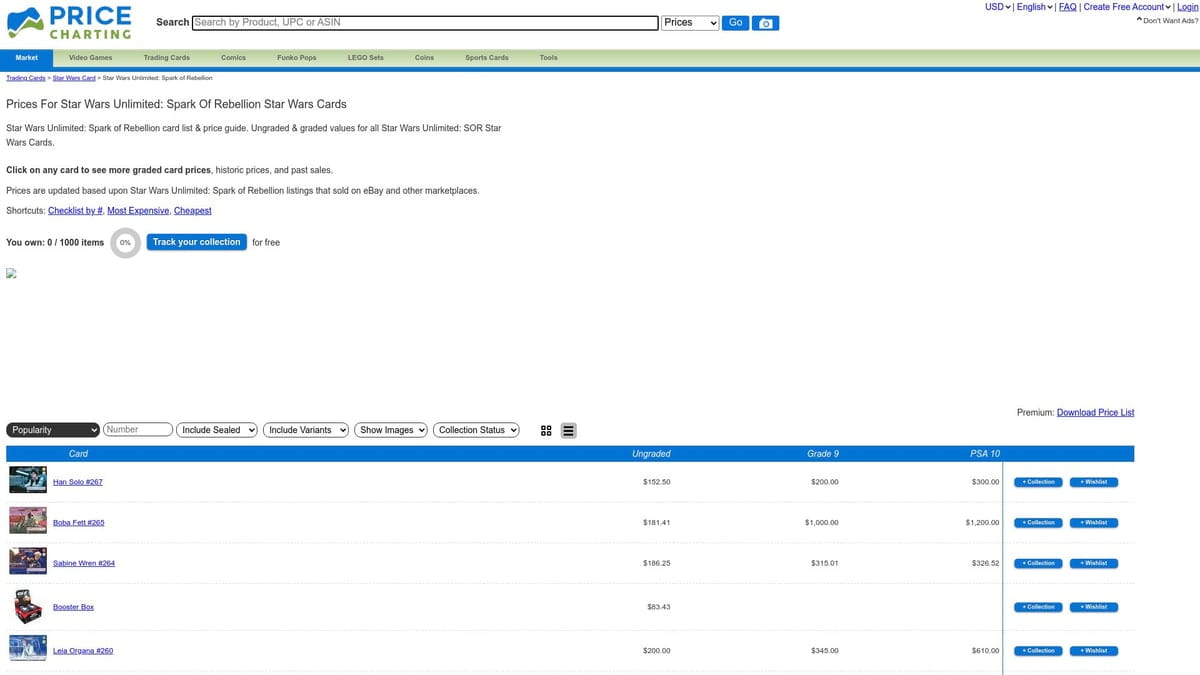Open the Coins menu
Image resolution: width=1200 pixels, height=675 pixels.
pyautogui.click(x=424, y=58)
